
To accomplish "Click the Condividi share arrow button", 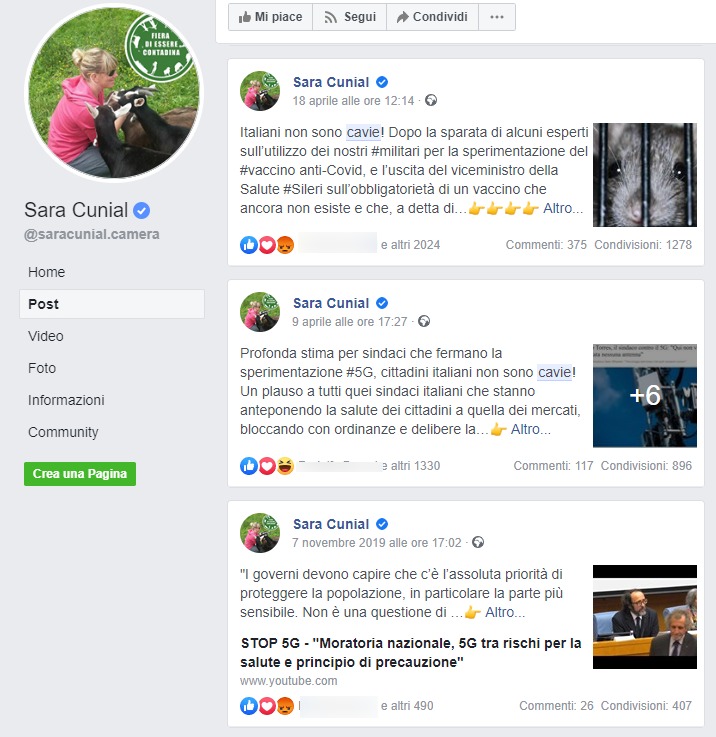I will [432, 17].
